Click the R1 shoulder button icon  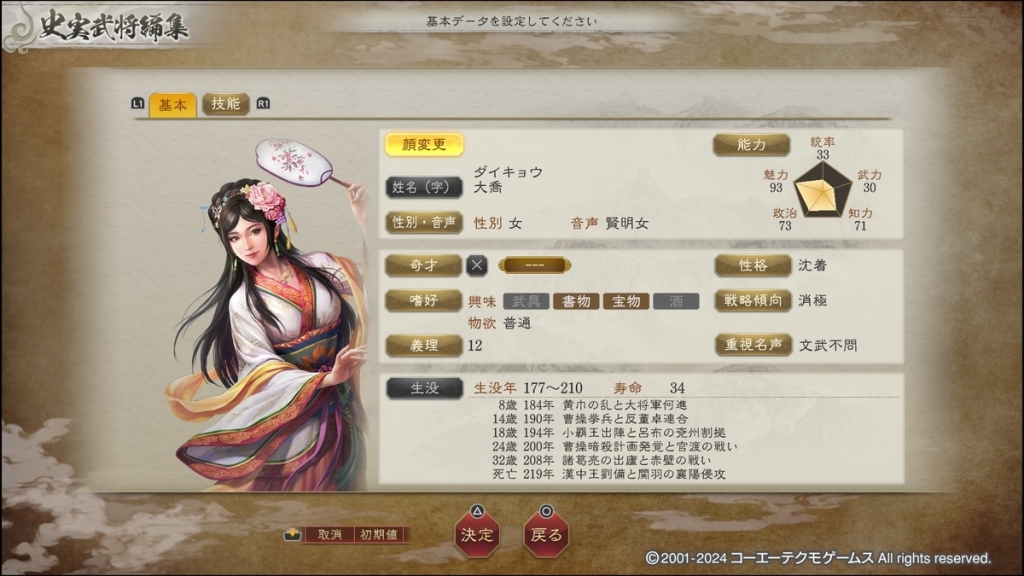point(263,104)
